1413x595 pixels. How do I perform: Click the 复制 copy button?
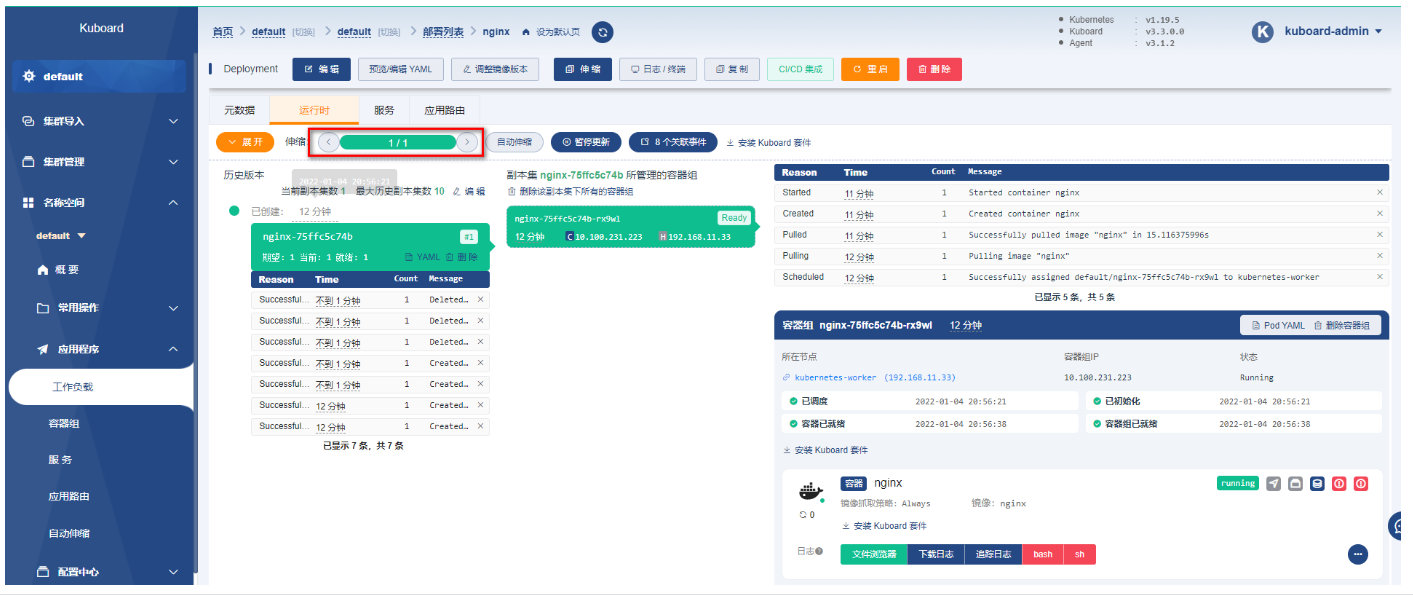pyautogui.click(x=732, y=69)
